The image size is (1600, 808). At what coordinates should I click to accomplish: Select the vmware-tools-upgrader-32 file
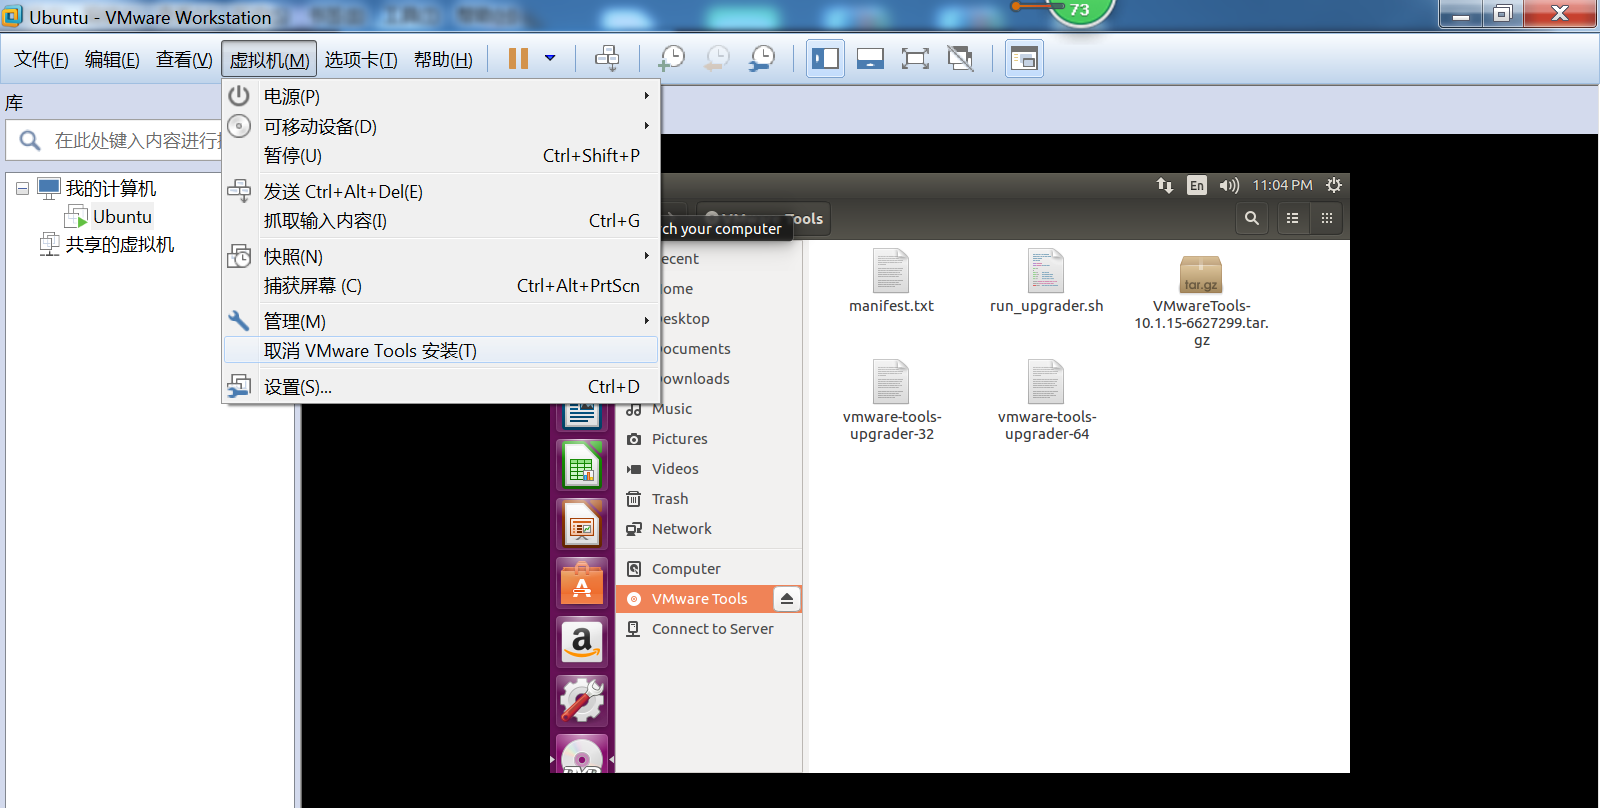point(891,400)
